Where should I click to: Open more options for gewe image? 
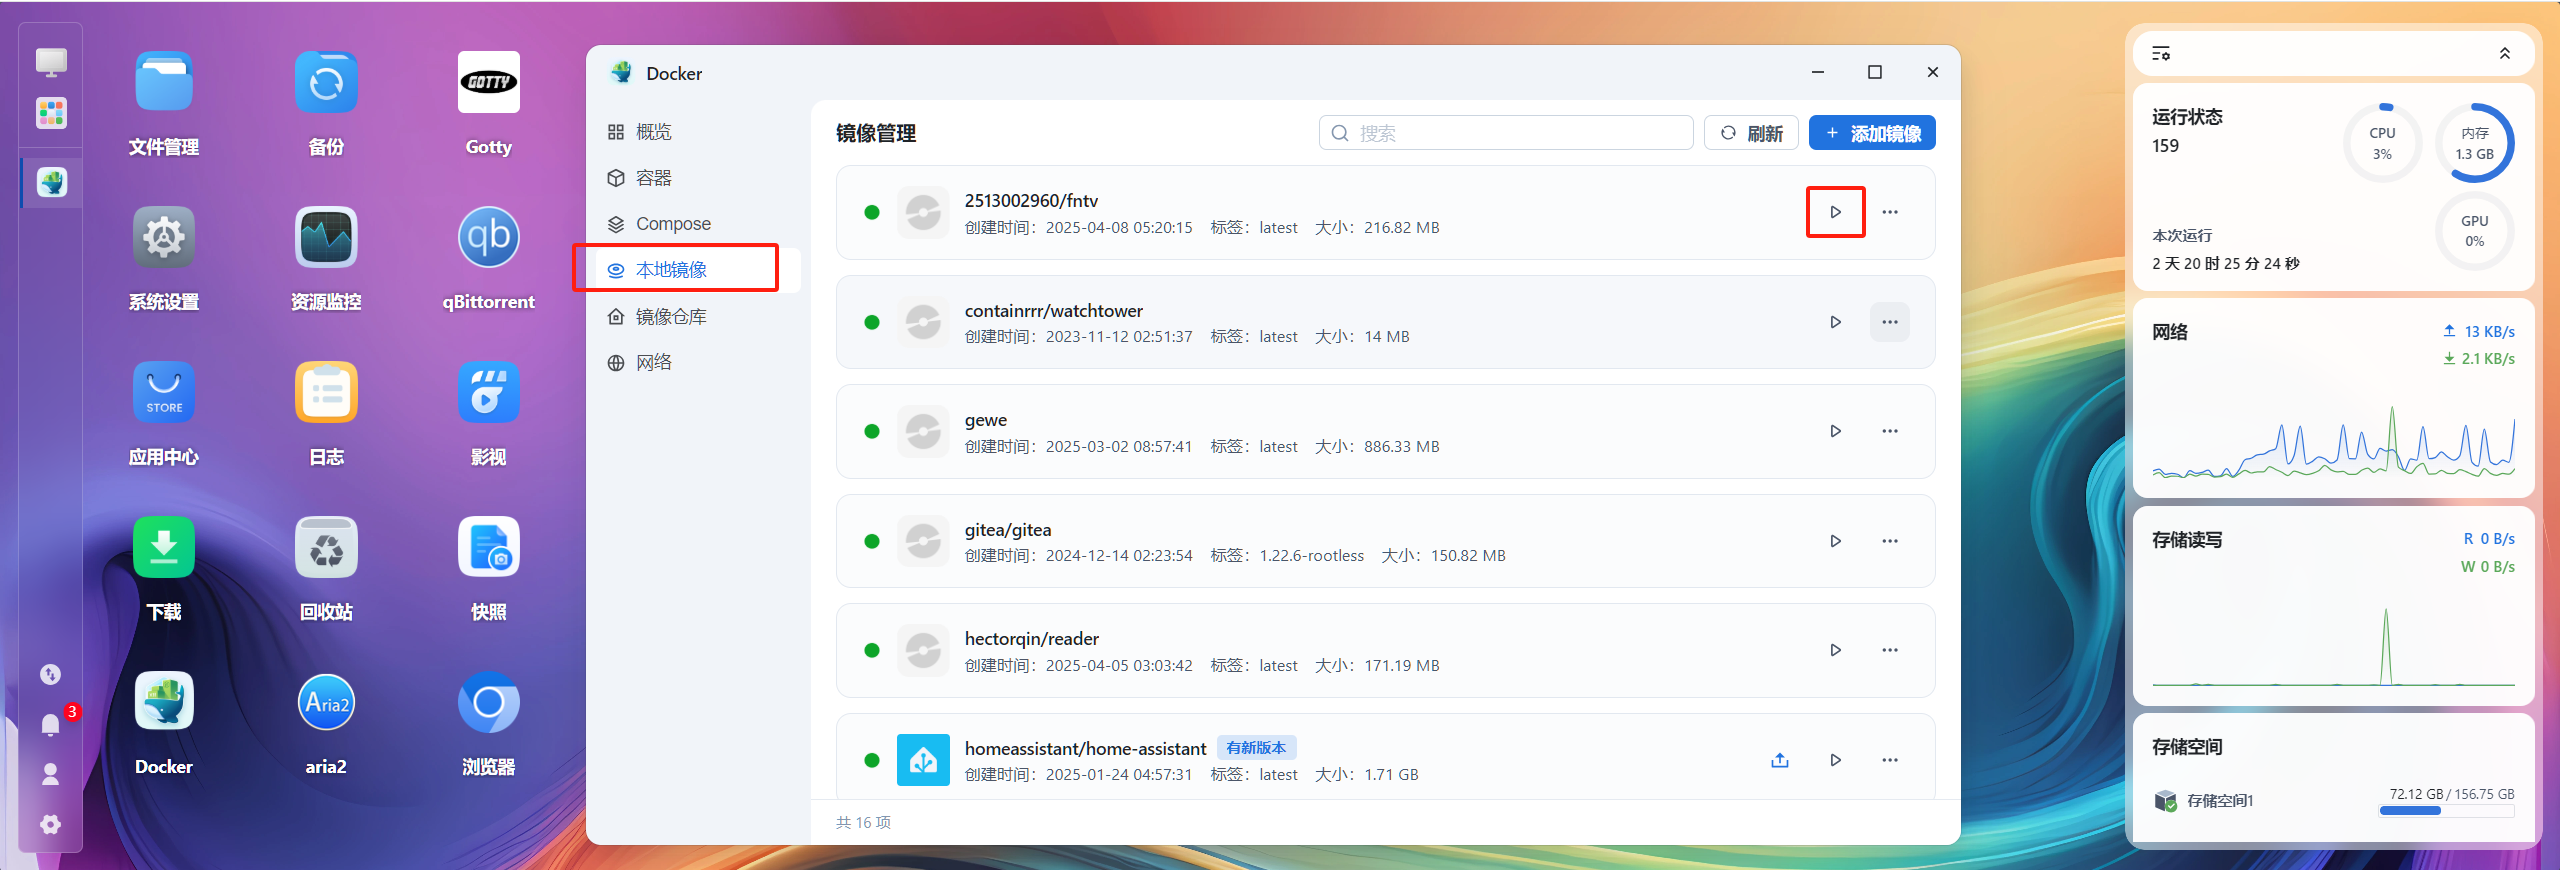tap(1889, 431)
